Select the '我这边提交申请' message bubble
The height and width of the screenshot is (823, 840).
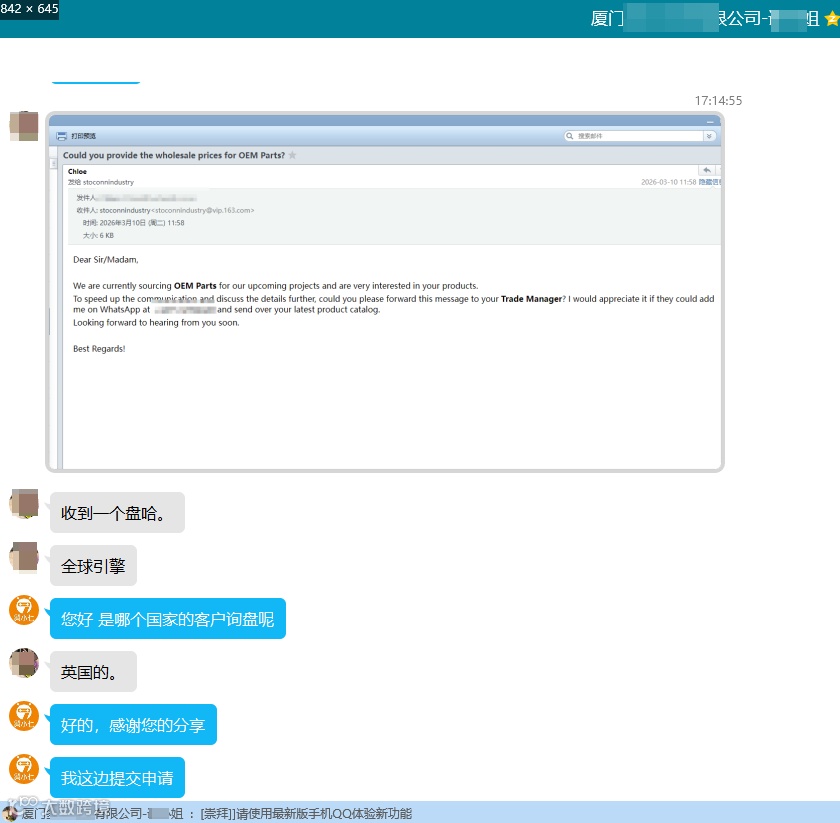click(117, 778)
